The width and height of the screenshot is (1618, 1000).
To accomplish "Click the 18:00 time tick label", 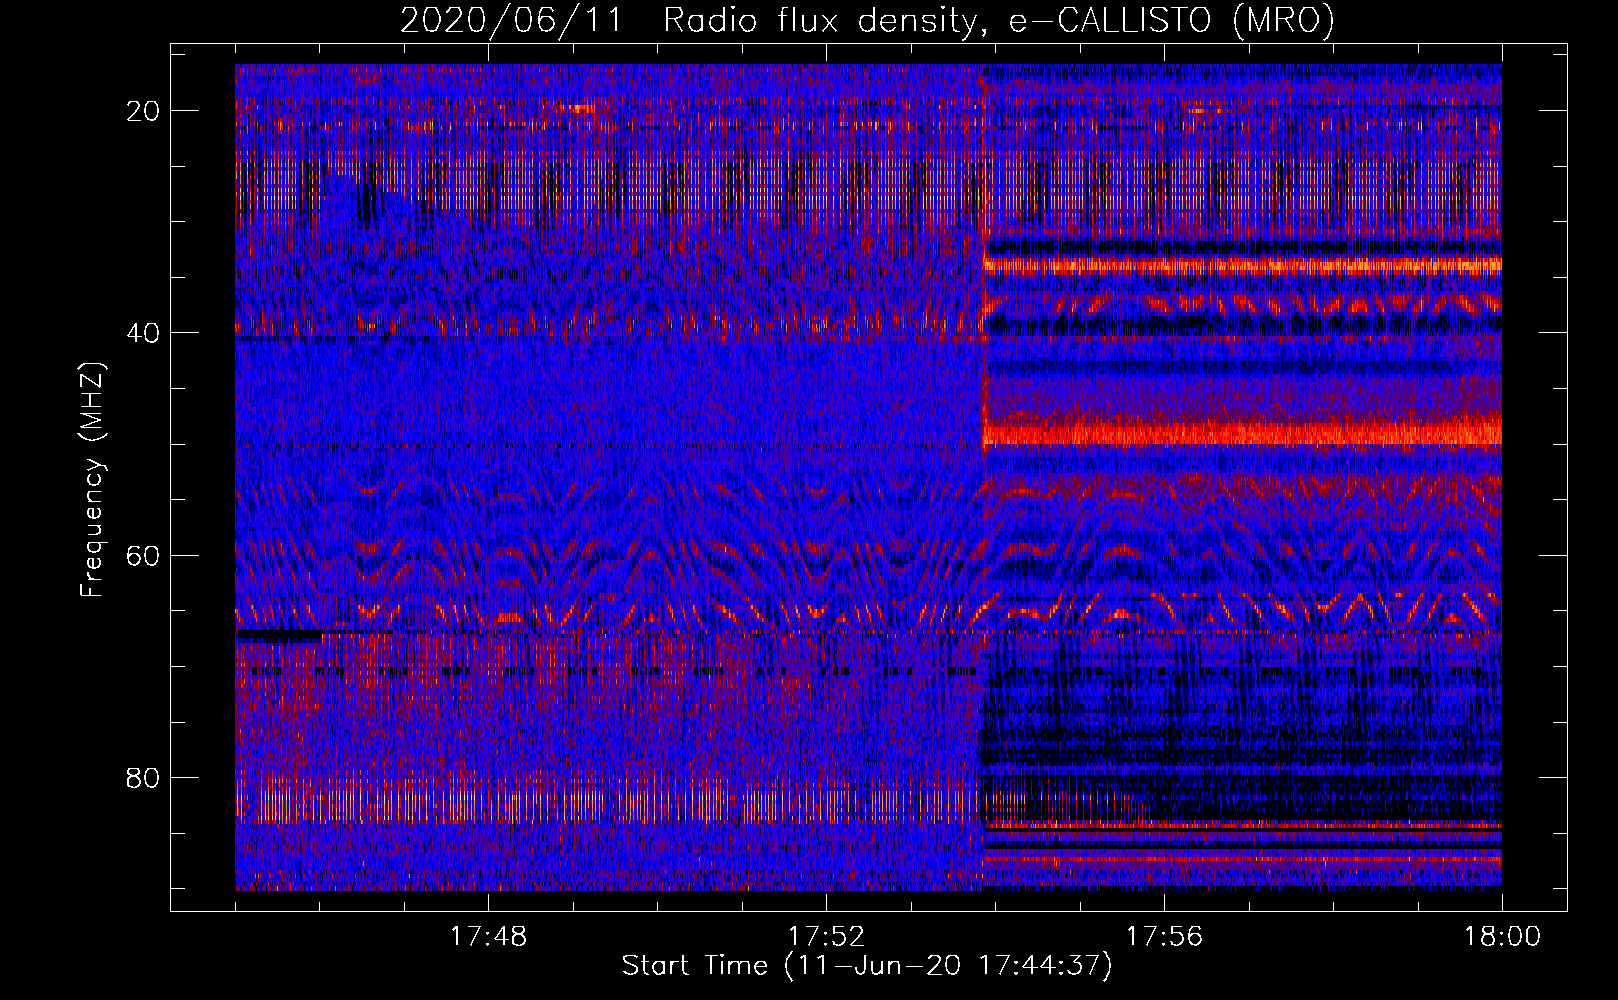I will (x=1502, y=937).
